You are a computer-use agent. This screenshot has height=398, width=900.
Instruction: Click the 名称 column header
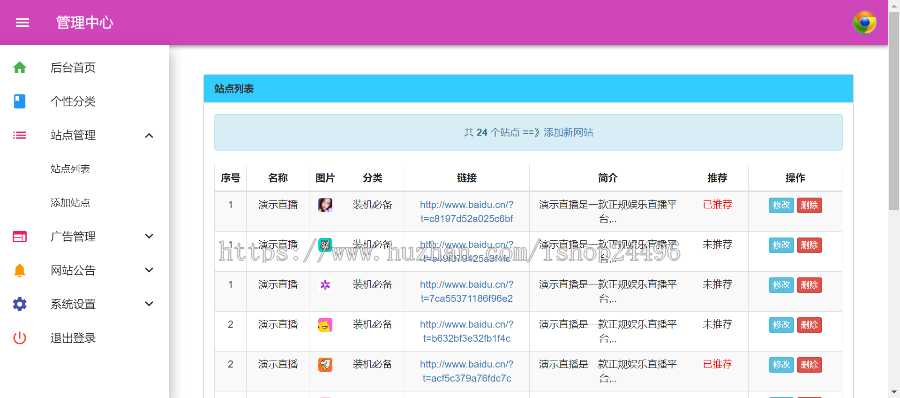tap(278, 178)
